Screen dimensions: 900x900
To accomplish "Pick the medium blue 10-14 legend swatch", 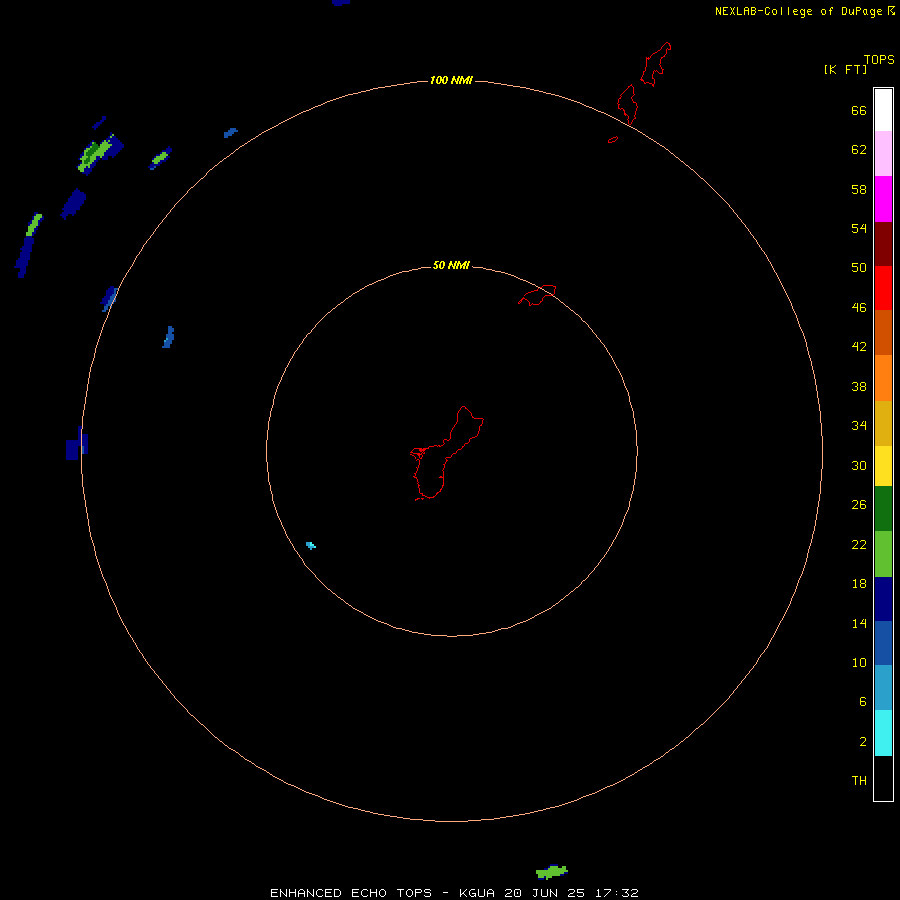I will coord(883,643).
